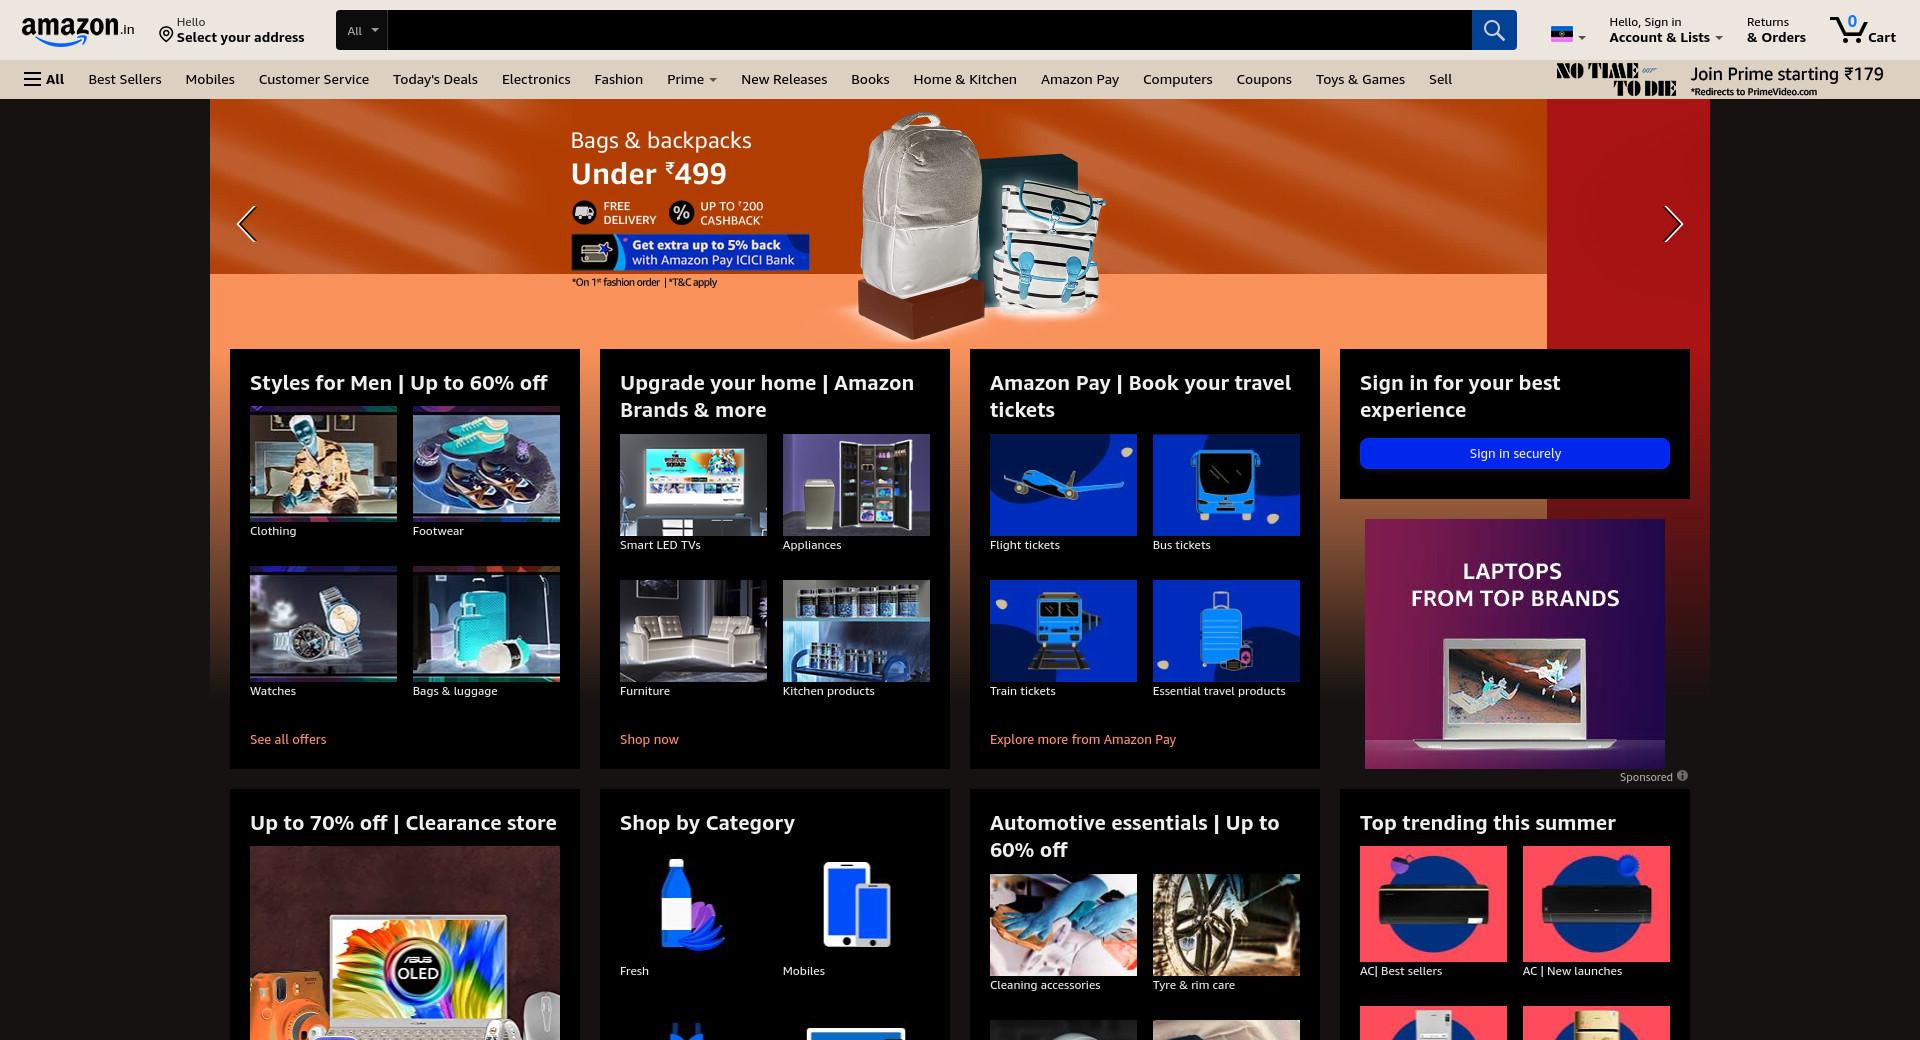This screenshot has height=1040, width=1920.
Task: Open the Watches thumbnail
Action: point(323,624)
